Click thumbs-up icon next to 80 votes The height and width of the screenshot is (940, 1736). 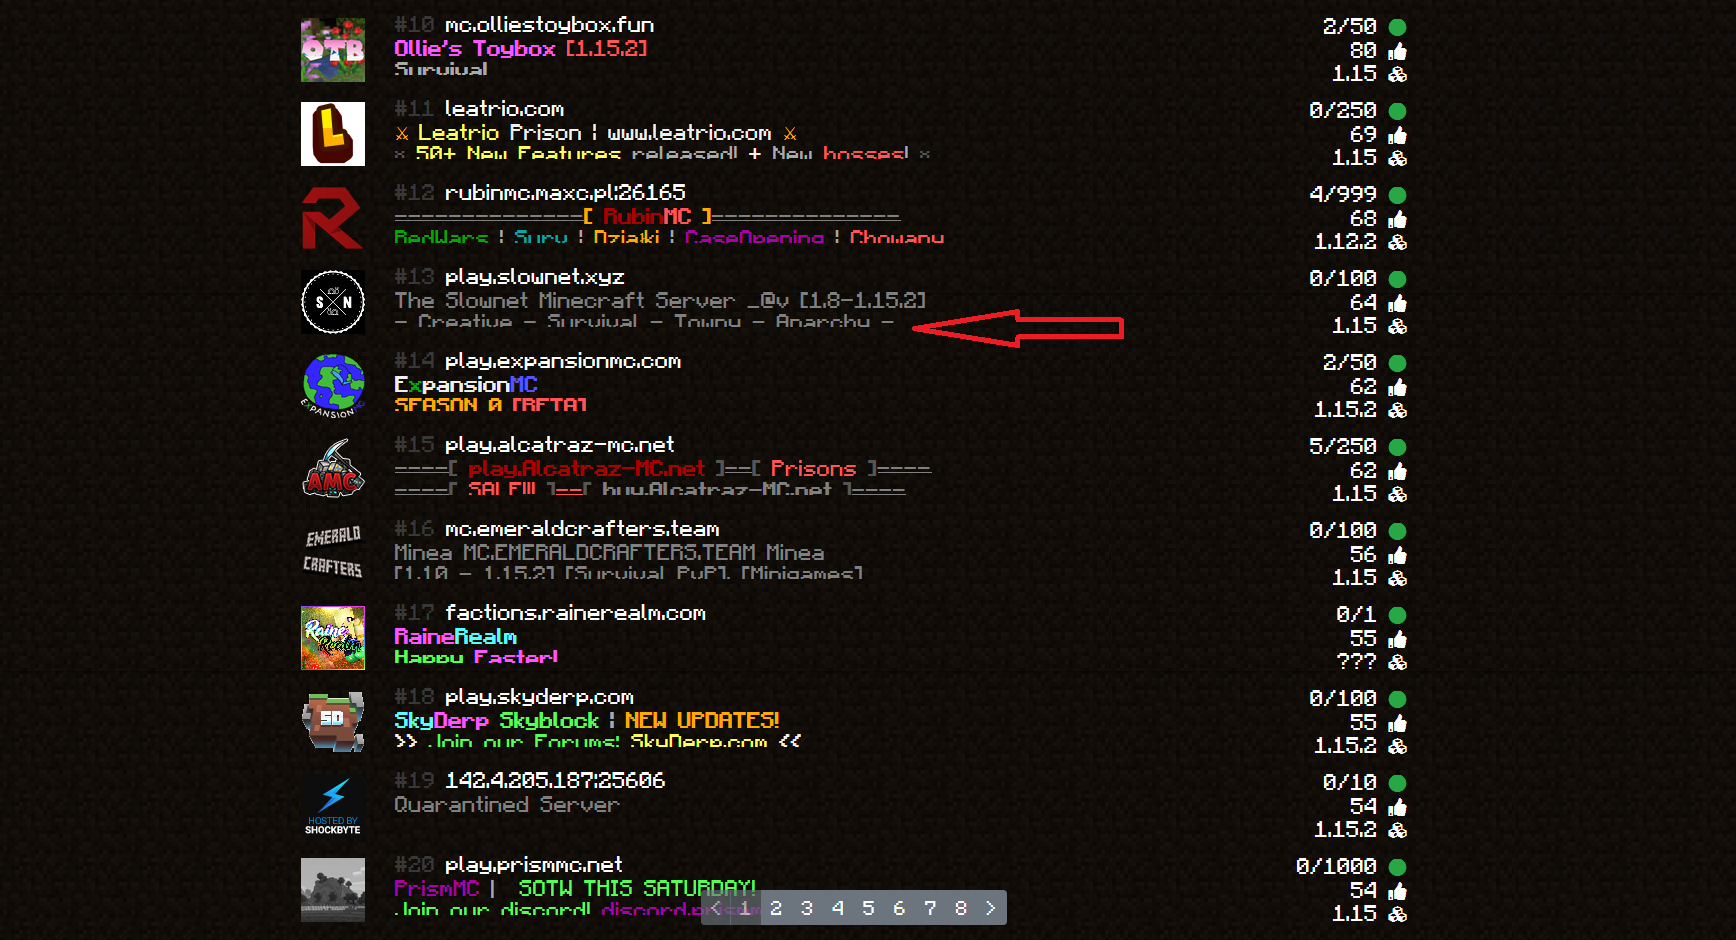point(1397,51)
